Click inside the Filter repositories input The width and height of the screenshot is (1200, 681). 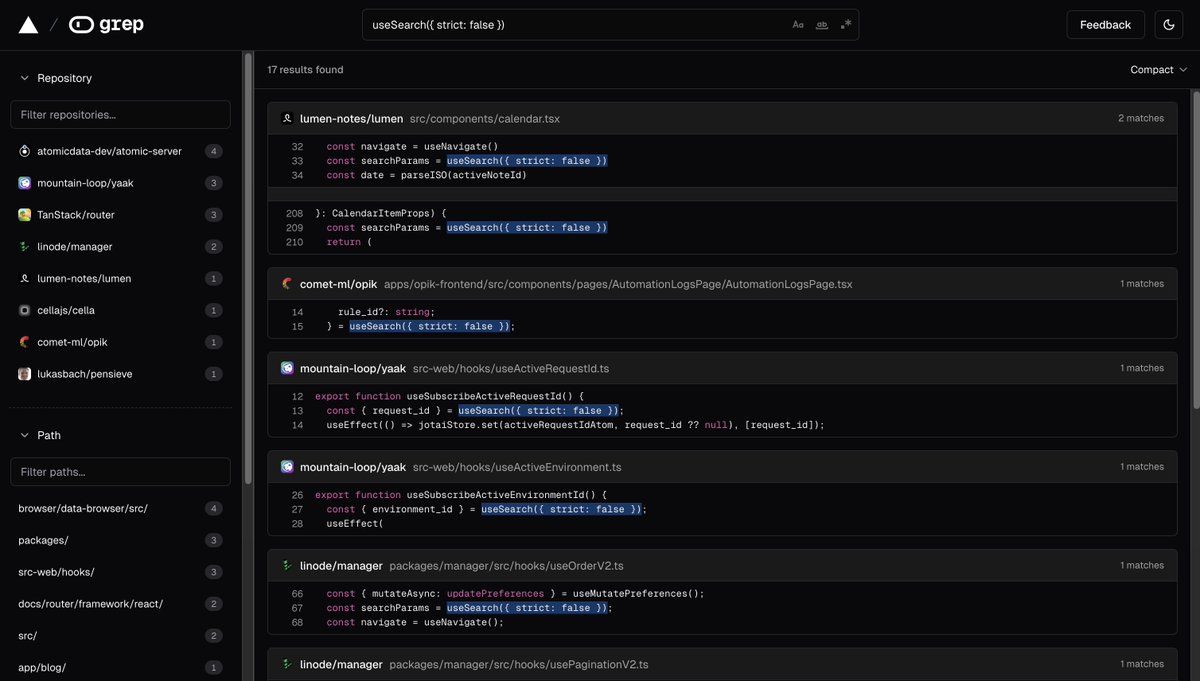click(x=119, y=113)
